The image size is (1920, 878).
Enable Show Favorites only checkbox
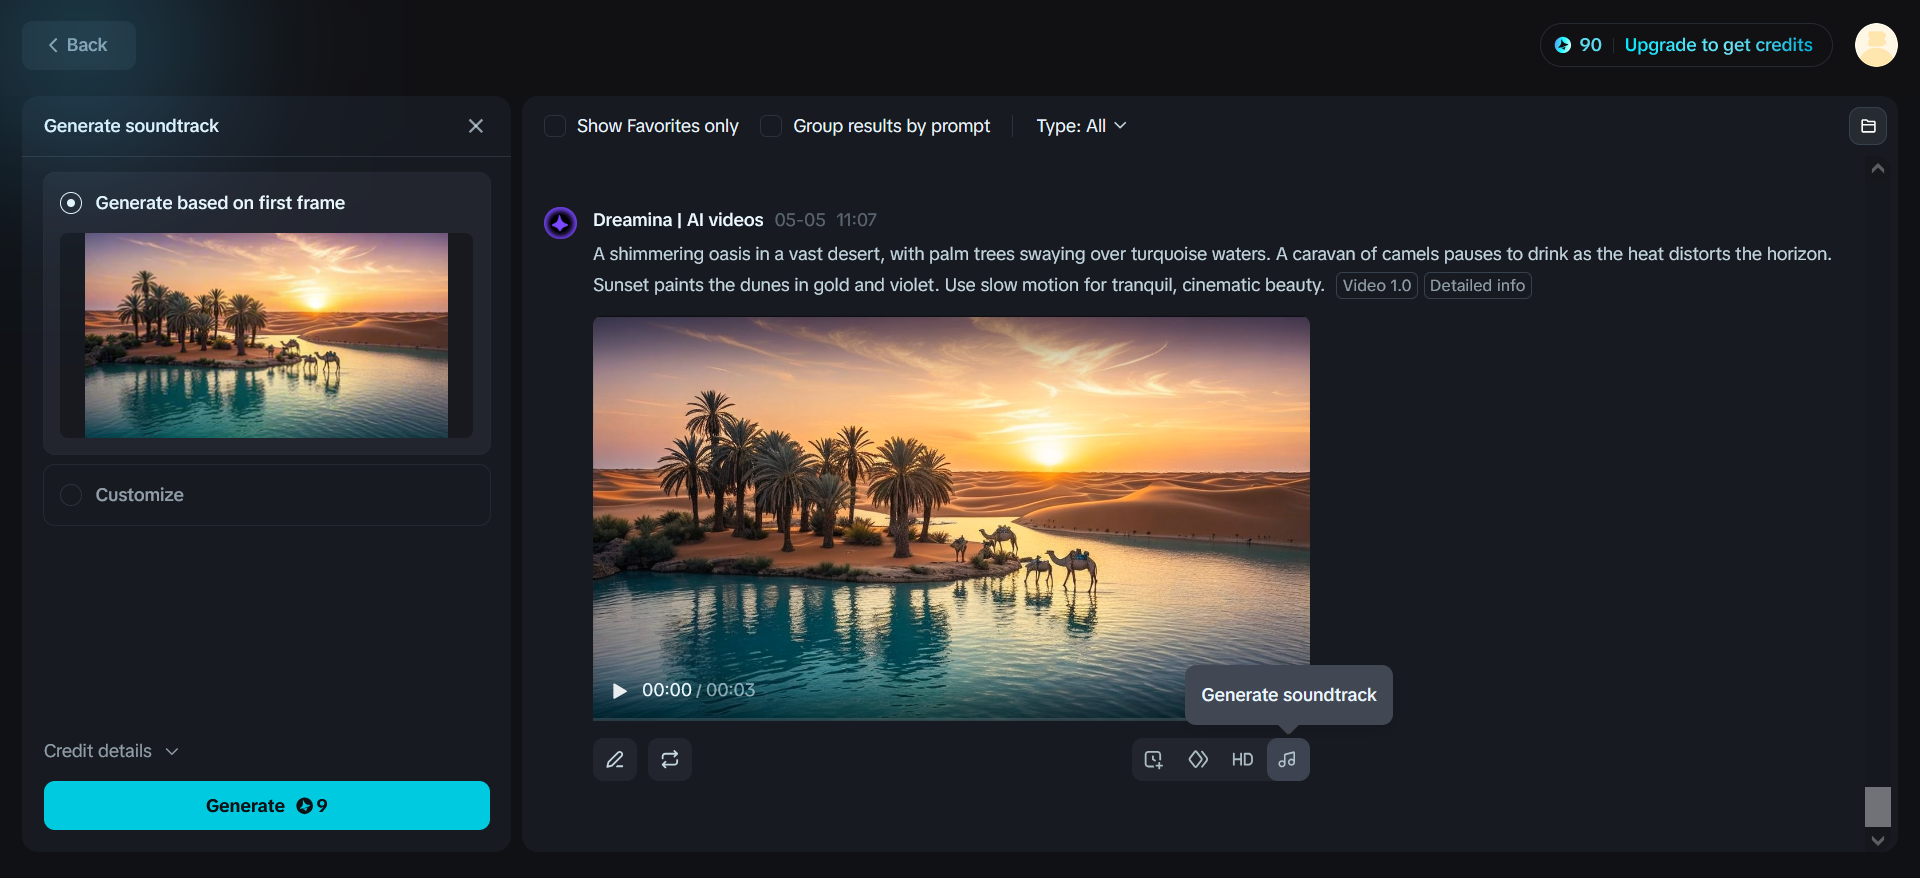555,126
